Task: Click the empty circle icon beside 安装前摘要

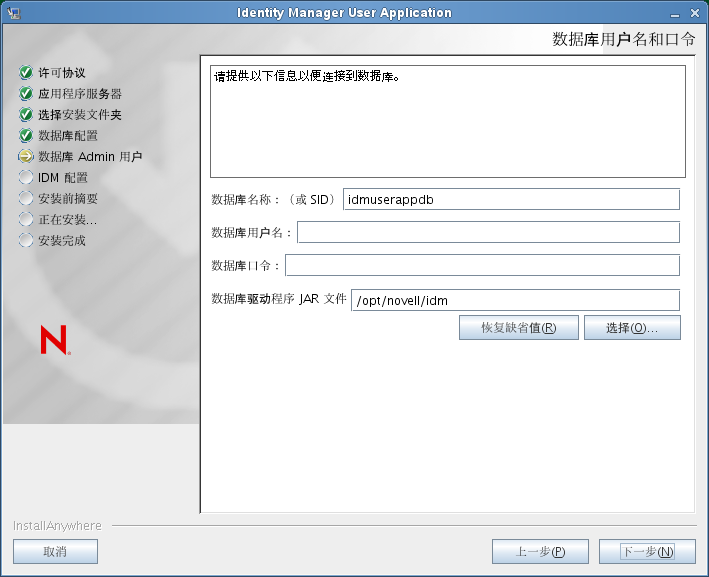Action: click(x=26, y=198)
